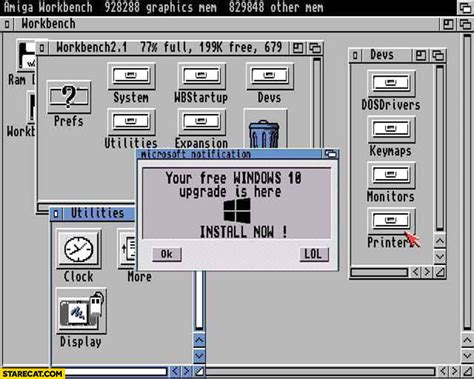Open the Utilities drawer icon

(x=131, y=122)
